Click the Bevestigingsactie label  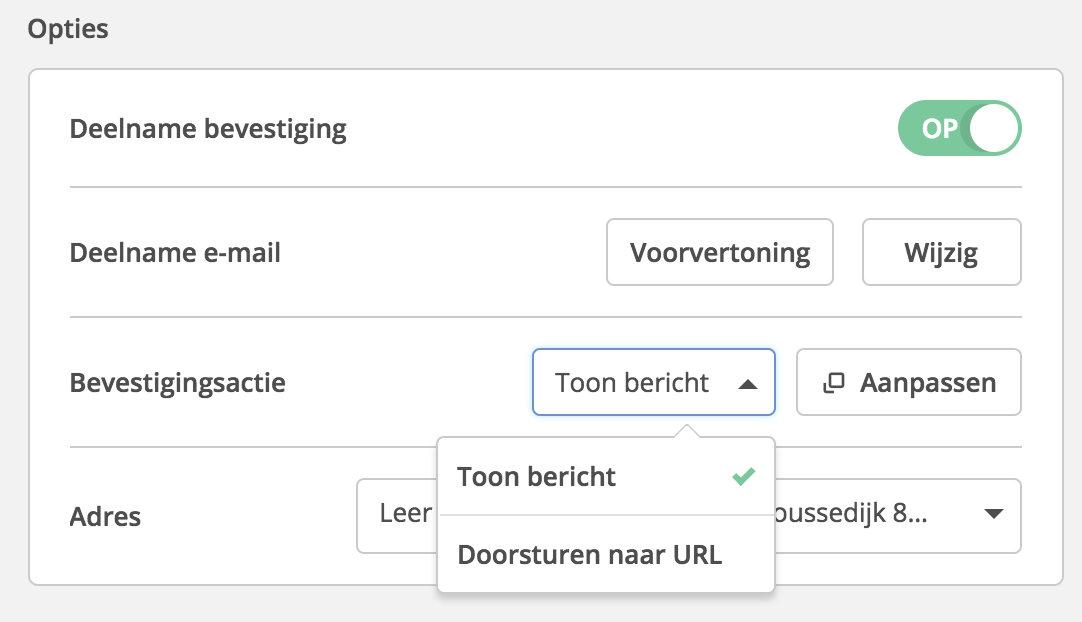pyautogui.click(x=179, y=382)
